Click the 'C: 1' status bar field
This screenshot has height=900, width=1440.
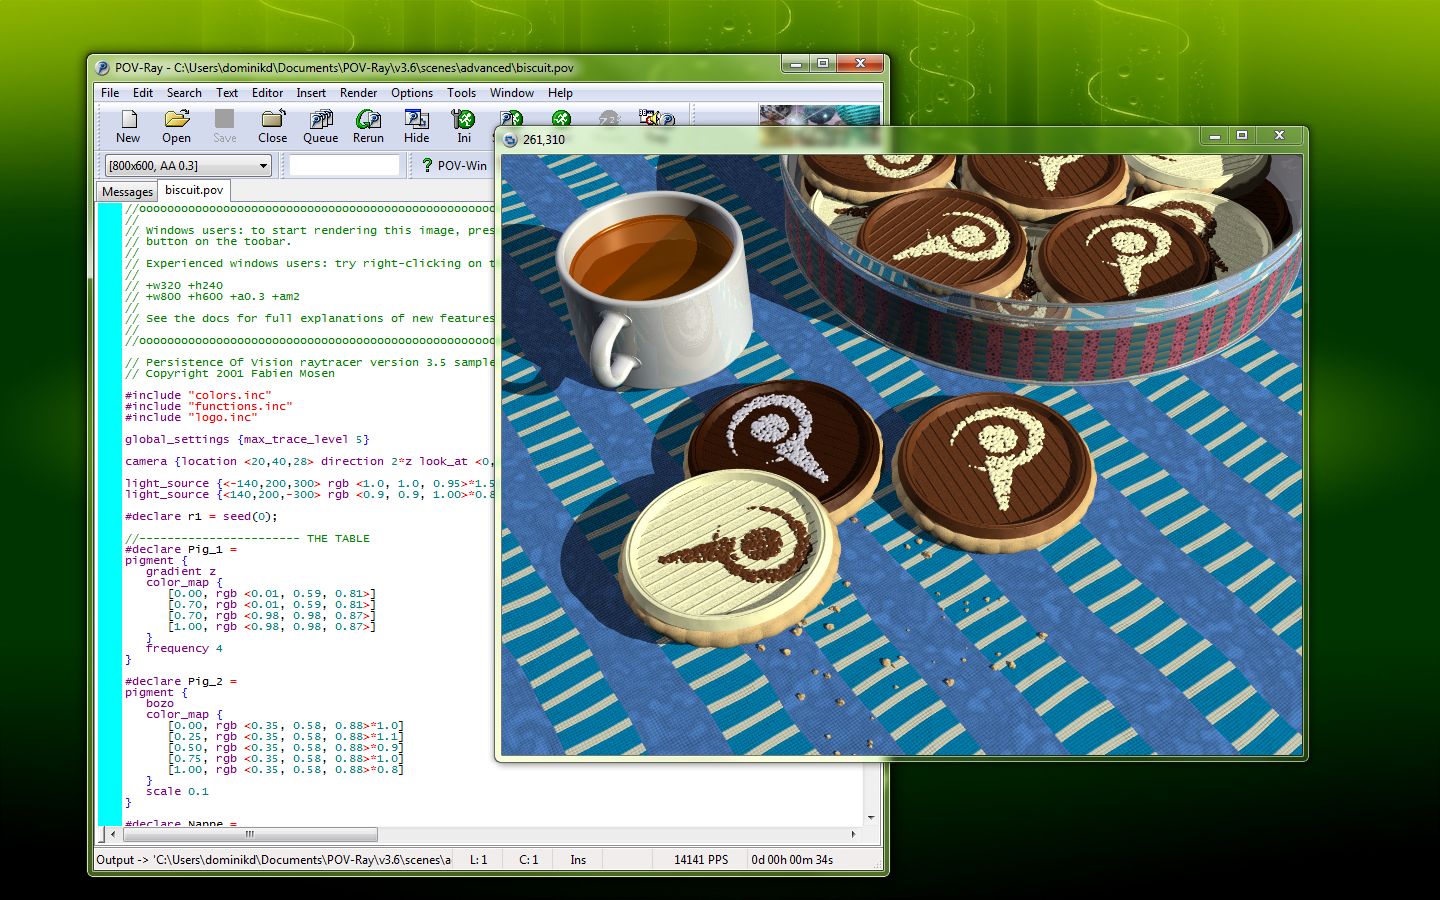tap(529, 859)
